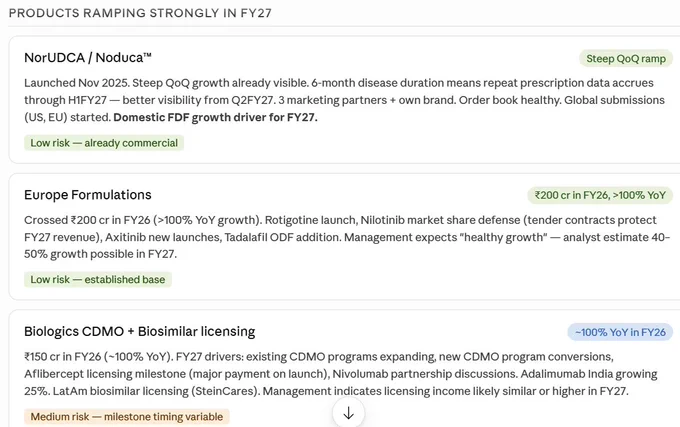The width and height of the screenshot is (680, 427).
Task: Click the Low risk — established base tag
Action: tap(98, 279)
